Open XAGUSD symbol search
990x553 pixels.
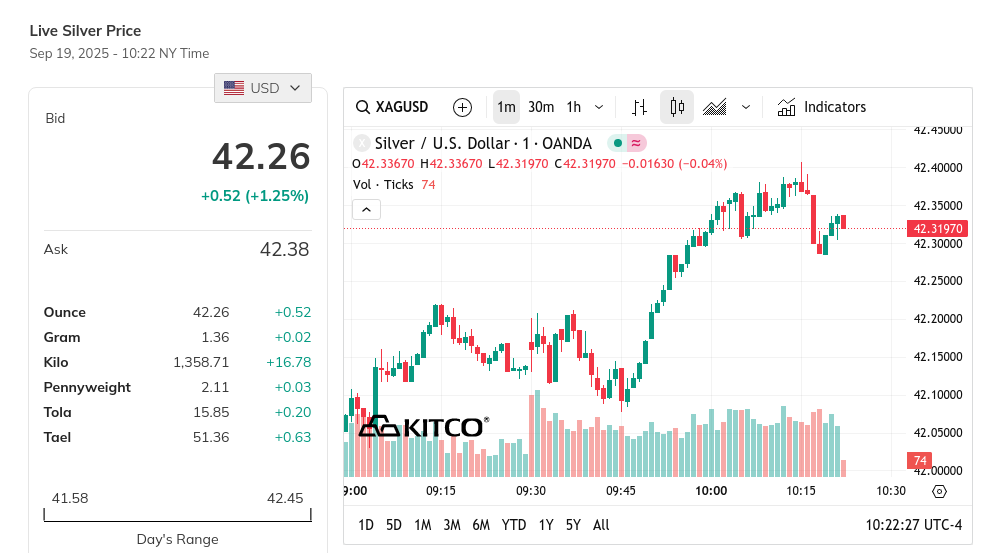tap(392, 107)
